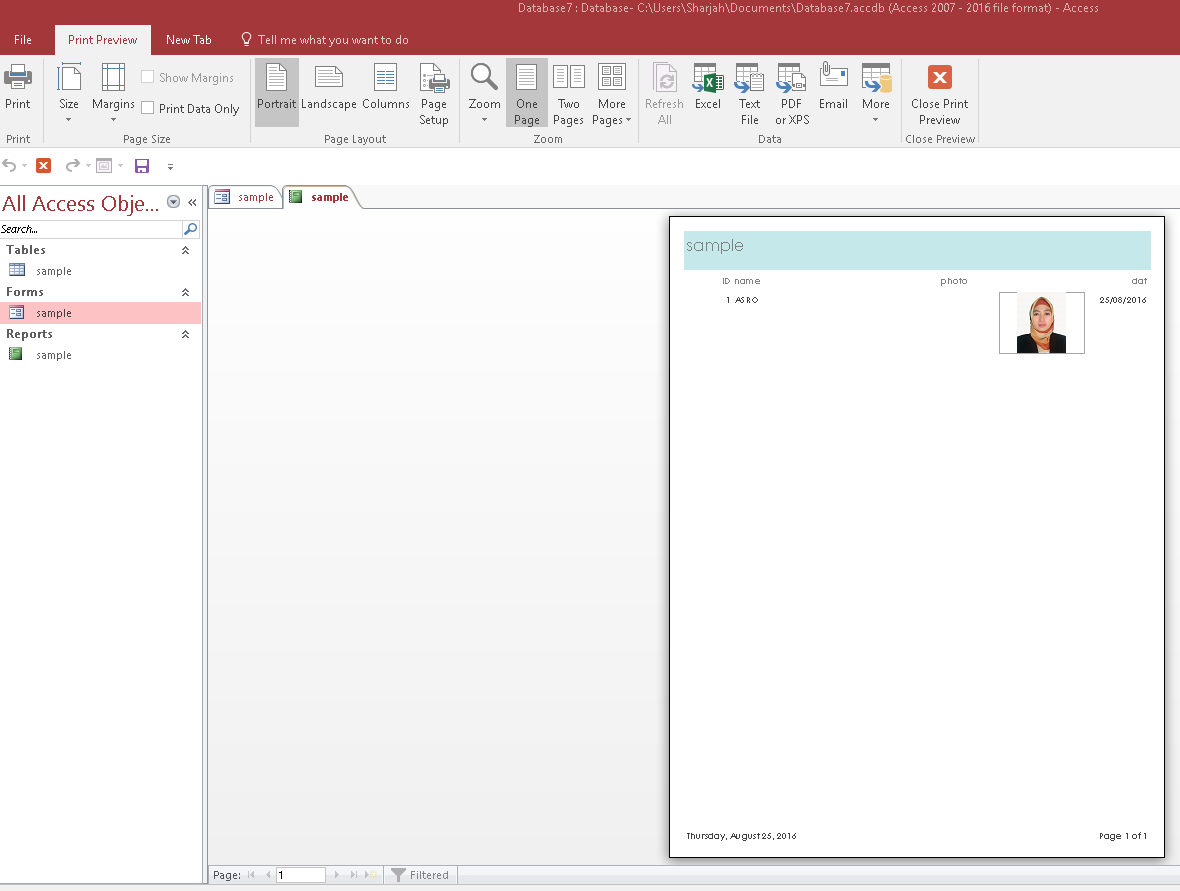Open the Page Setup dialog

pyautogui.click(x=434, y=92)
